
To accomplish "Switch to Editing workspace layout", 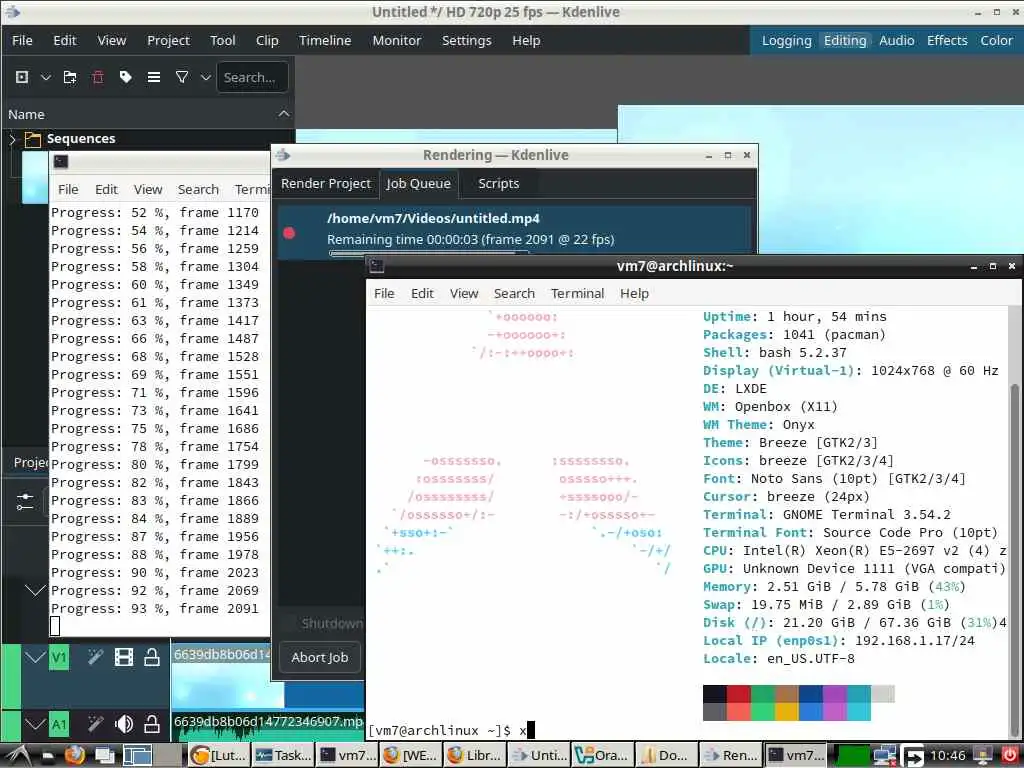I will tap(844, 40).
